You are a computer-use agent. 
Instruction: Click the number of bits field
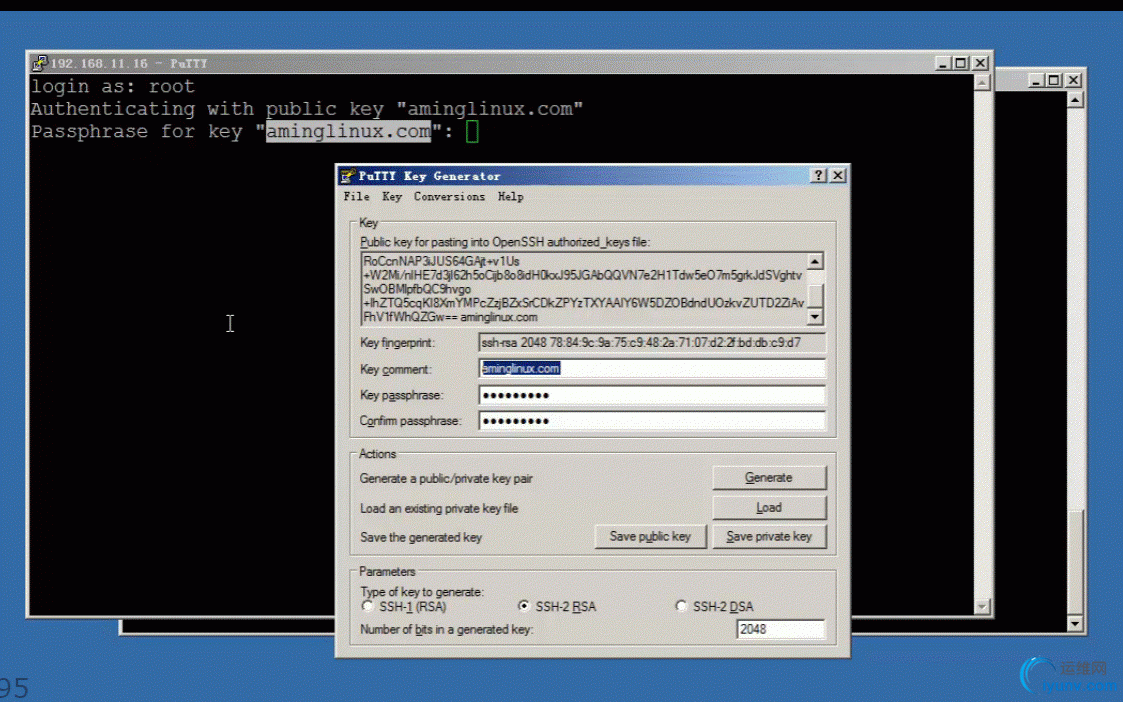click(781, 629)
